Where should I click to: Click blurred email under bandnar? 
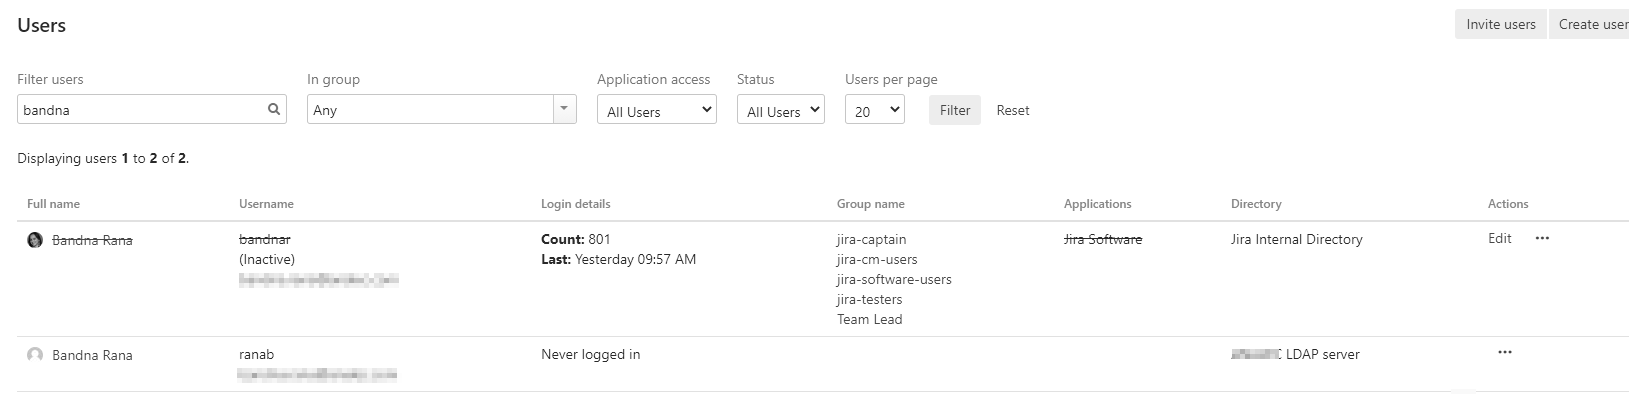tap(319, 280)
